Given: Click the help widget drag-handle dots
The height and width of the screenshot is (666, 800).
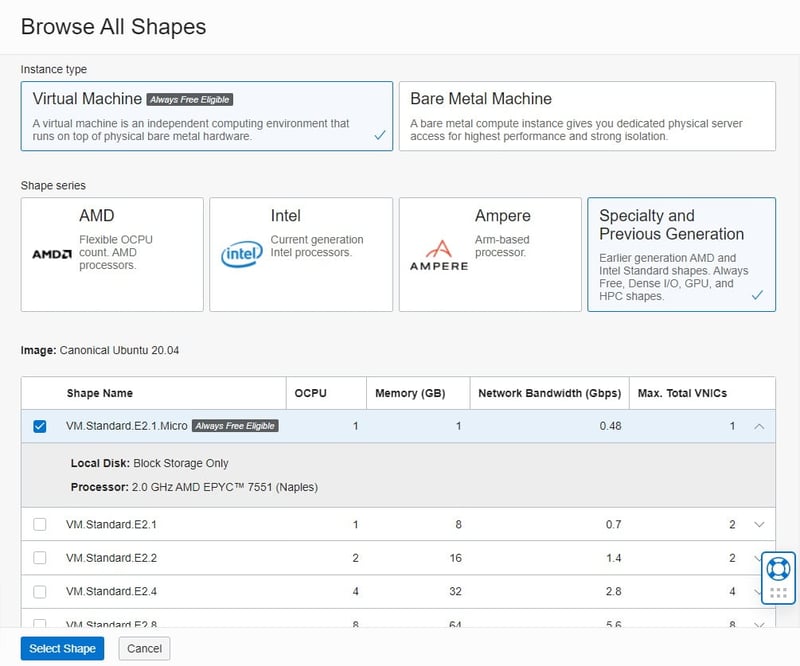Looking at the screenshot, I should (778, 592).
